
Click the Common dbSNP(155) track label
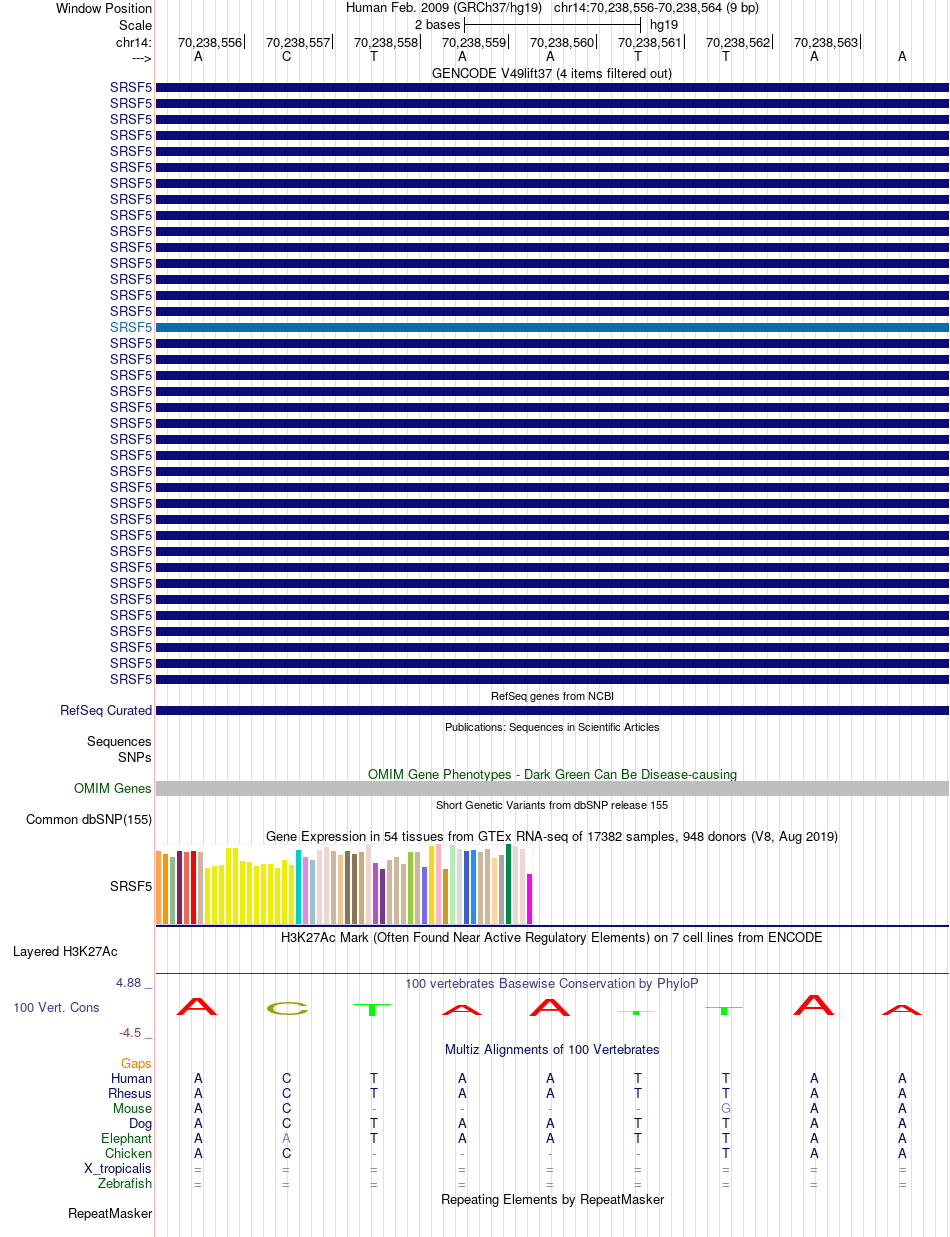coord(89,819)
